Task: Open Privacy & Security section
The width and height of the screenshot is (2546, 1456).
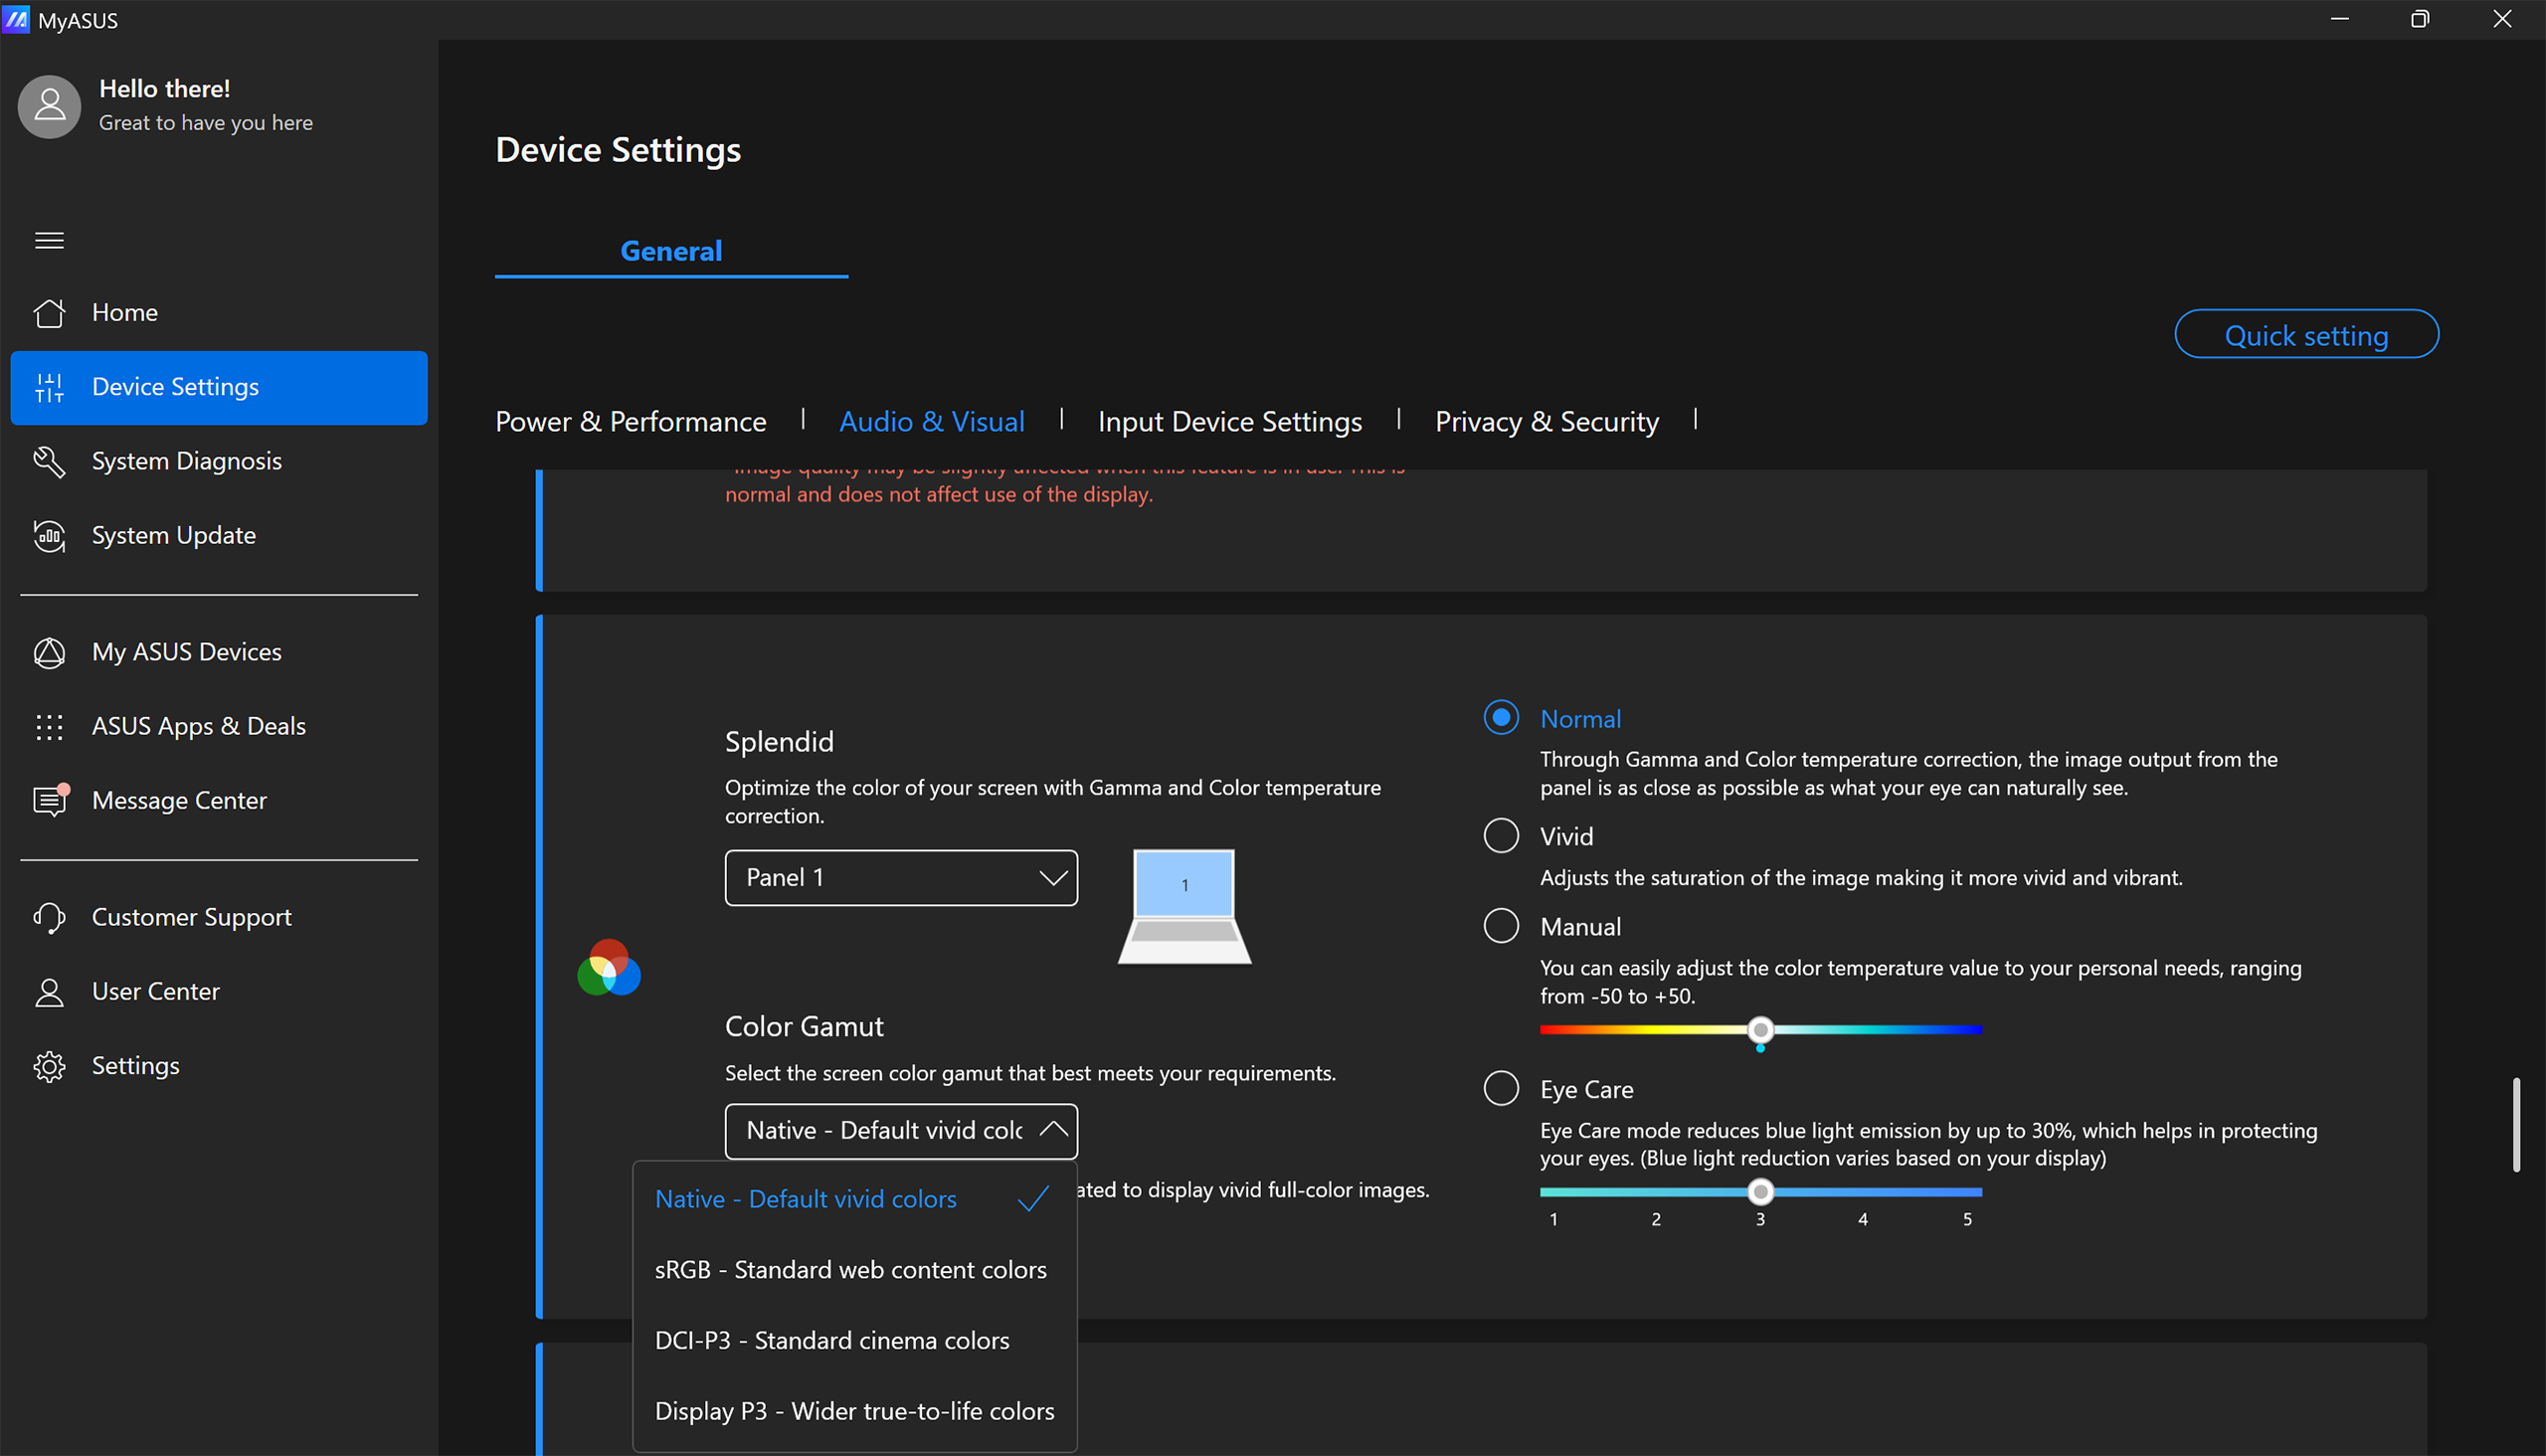Action: coord(1546,421)
